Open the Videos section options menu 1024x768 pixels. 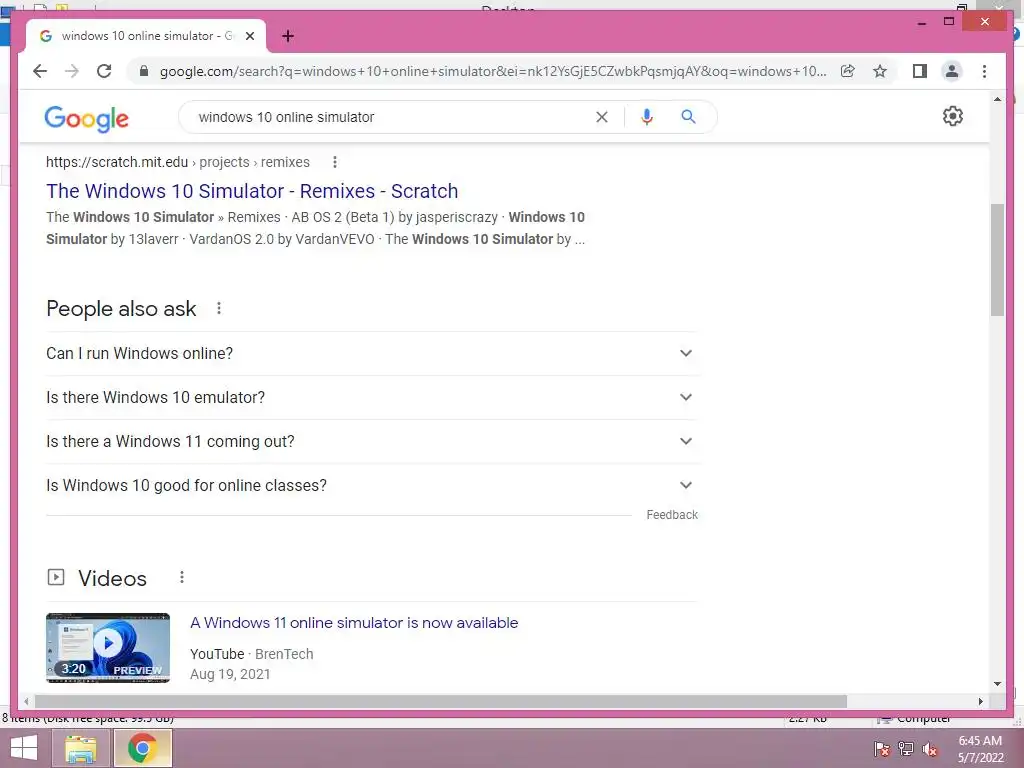182,577
